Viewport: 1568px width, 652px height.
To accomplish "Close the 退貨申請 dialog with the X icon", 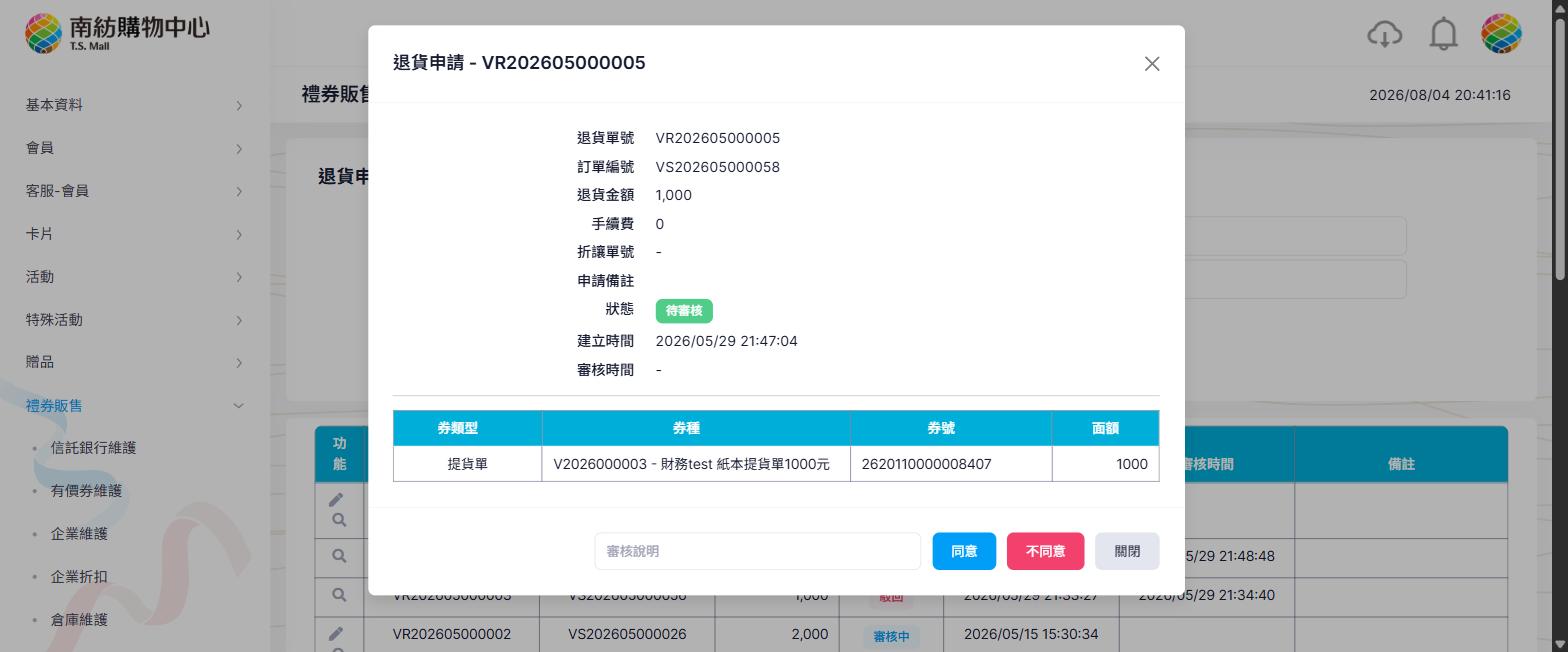I will click(x=1152, y=64).
